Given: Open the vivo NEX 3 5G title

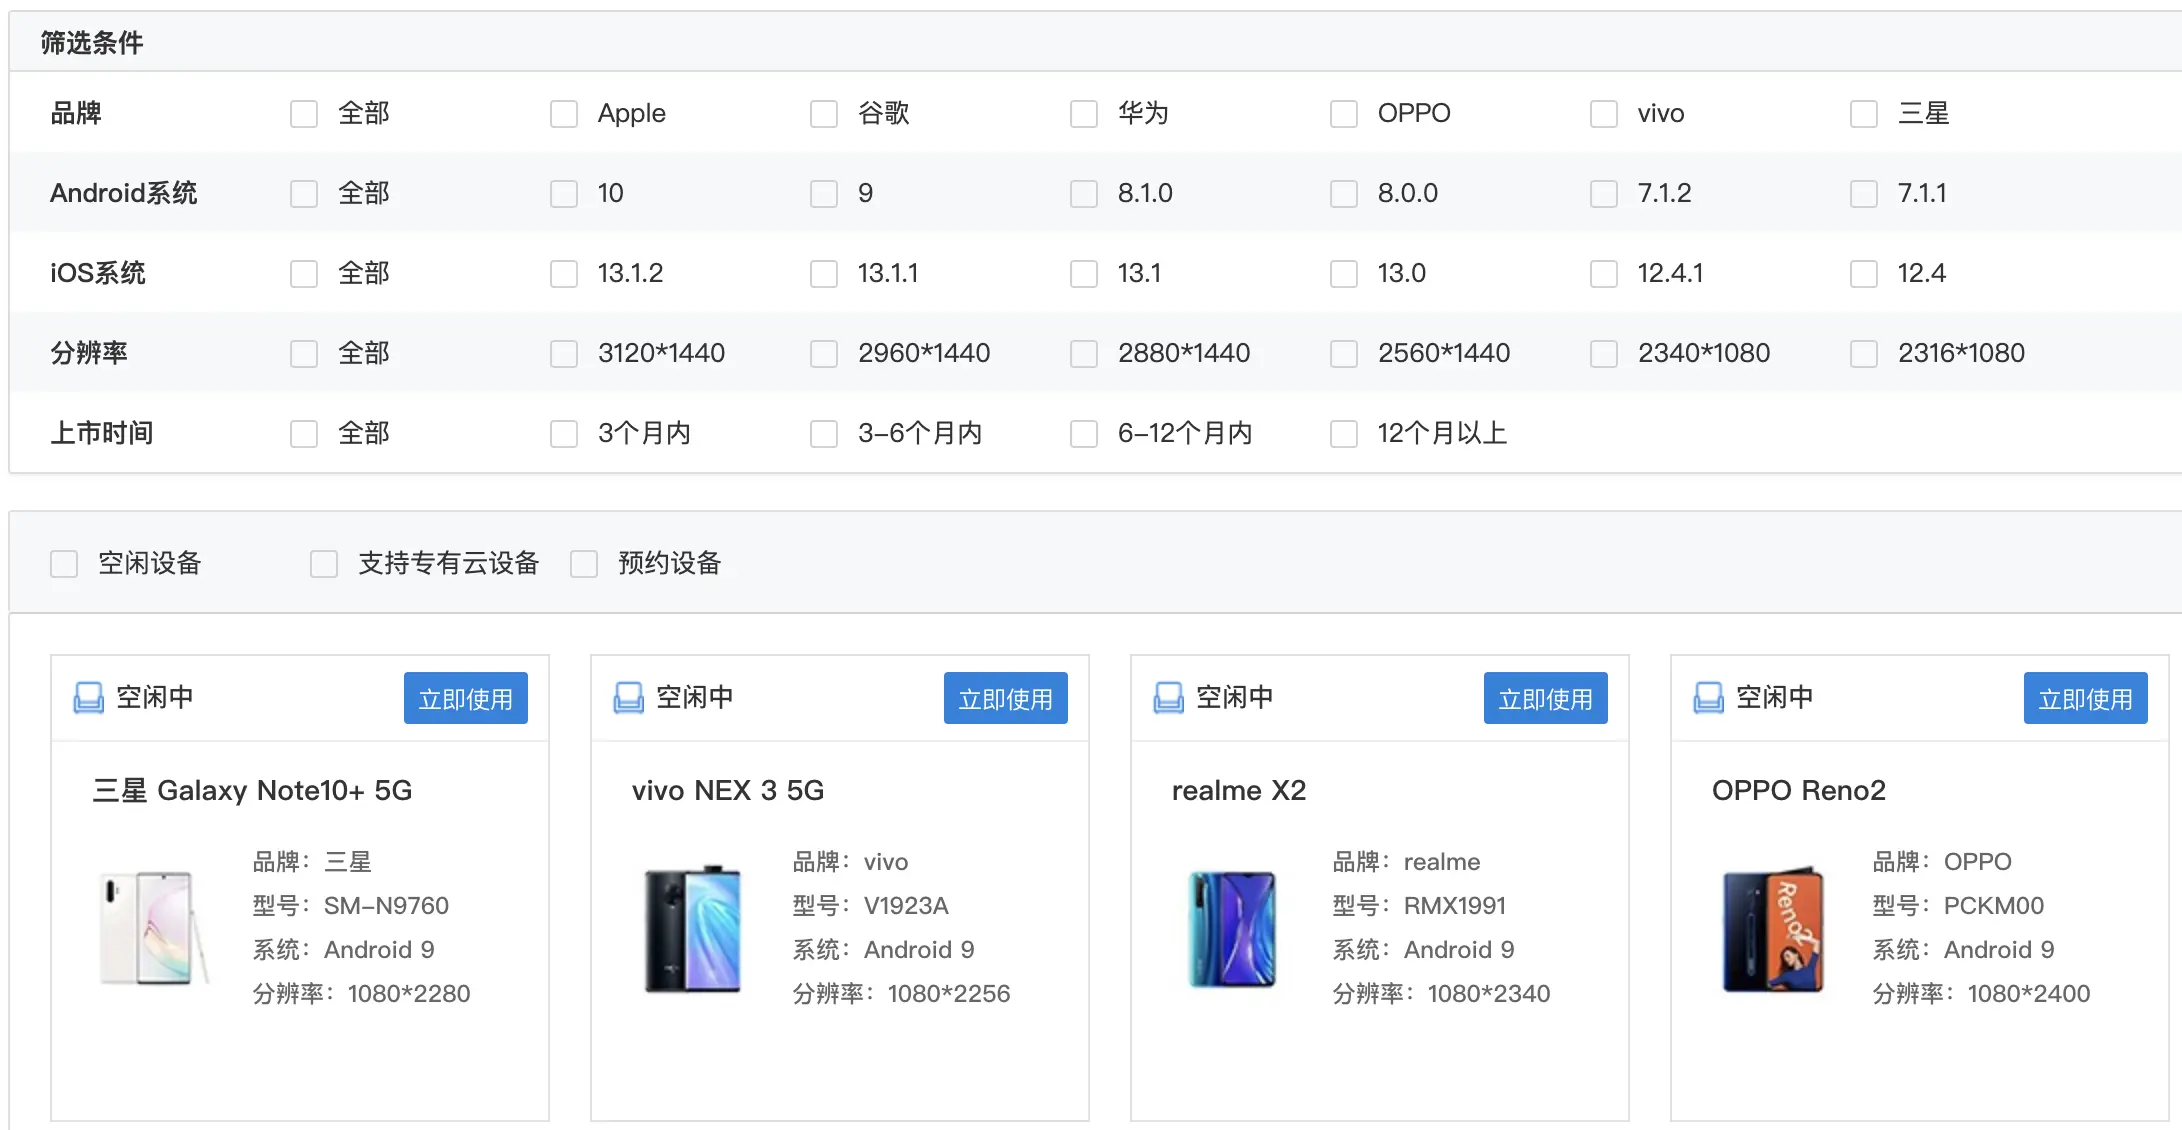Looking at the screenshot, I should [x=727, y=790].
